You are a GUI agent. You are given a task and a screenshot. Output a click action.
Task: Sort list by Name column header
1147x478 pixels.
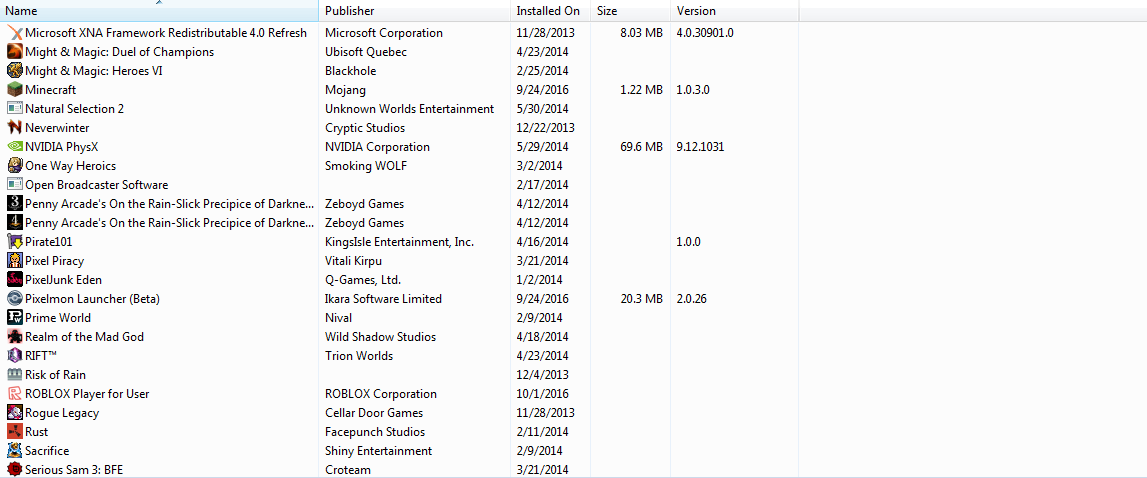tap(159, 11)
